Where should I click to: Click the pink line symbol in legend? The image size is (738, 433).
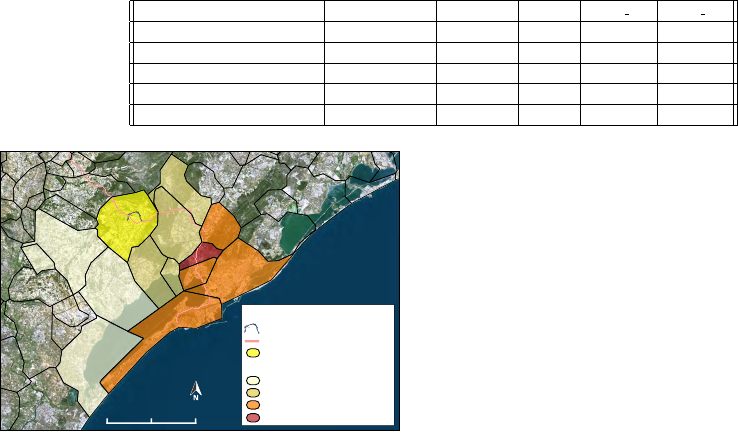tap(253, 341)
